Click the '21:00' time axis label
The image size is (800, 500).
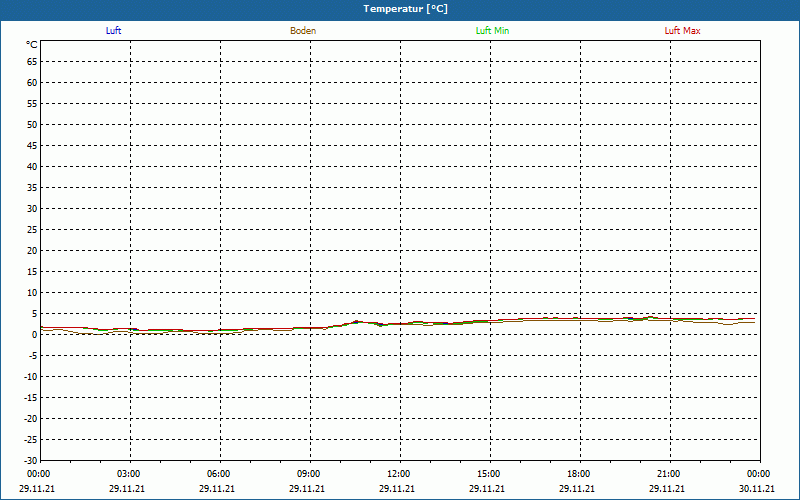click(668, 474)
